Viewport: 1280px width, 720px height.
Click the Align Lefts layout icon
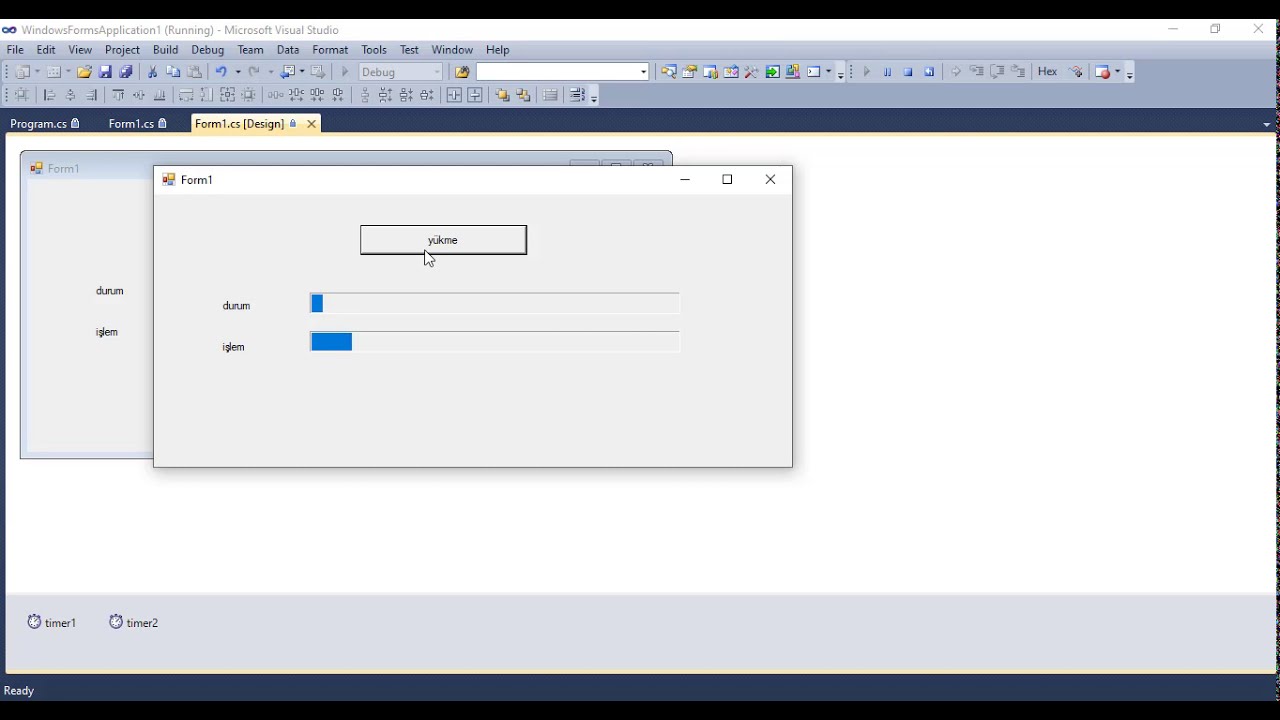click(49, 95)
